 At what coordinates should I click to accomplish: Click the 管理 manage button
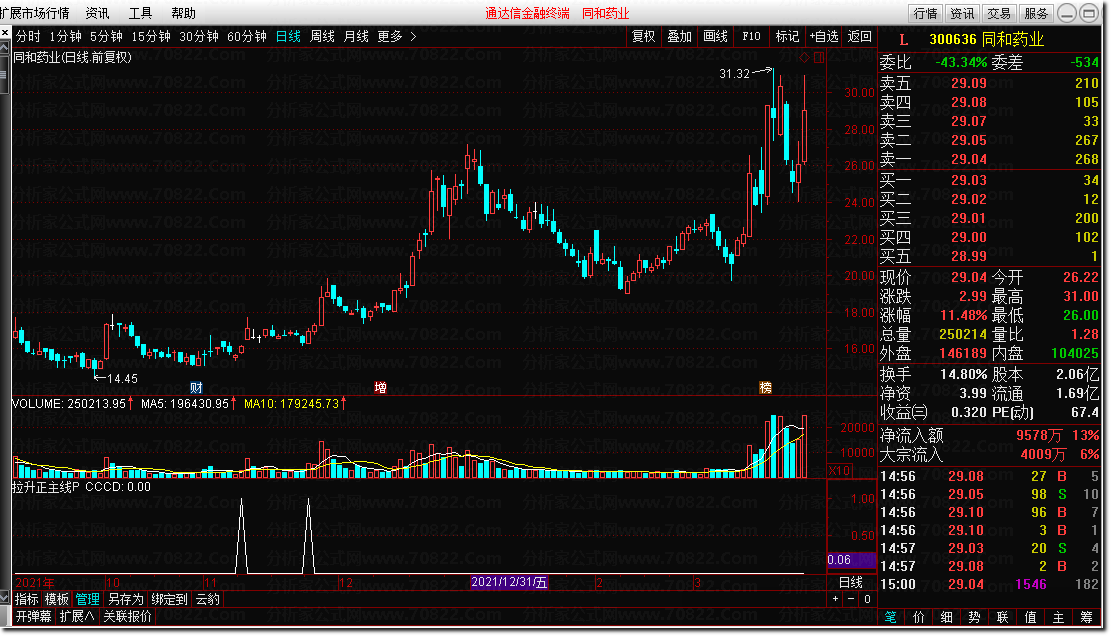tap(88, 599)
